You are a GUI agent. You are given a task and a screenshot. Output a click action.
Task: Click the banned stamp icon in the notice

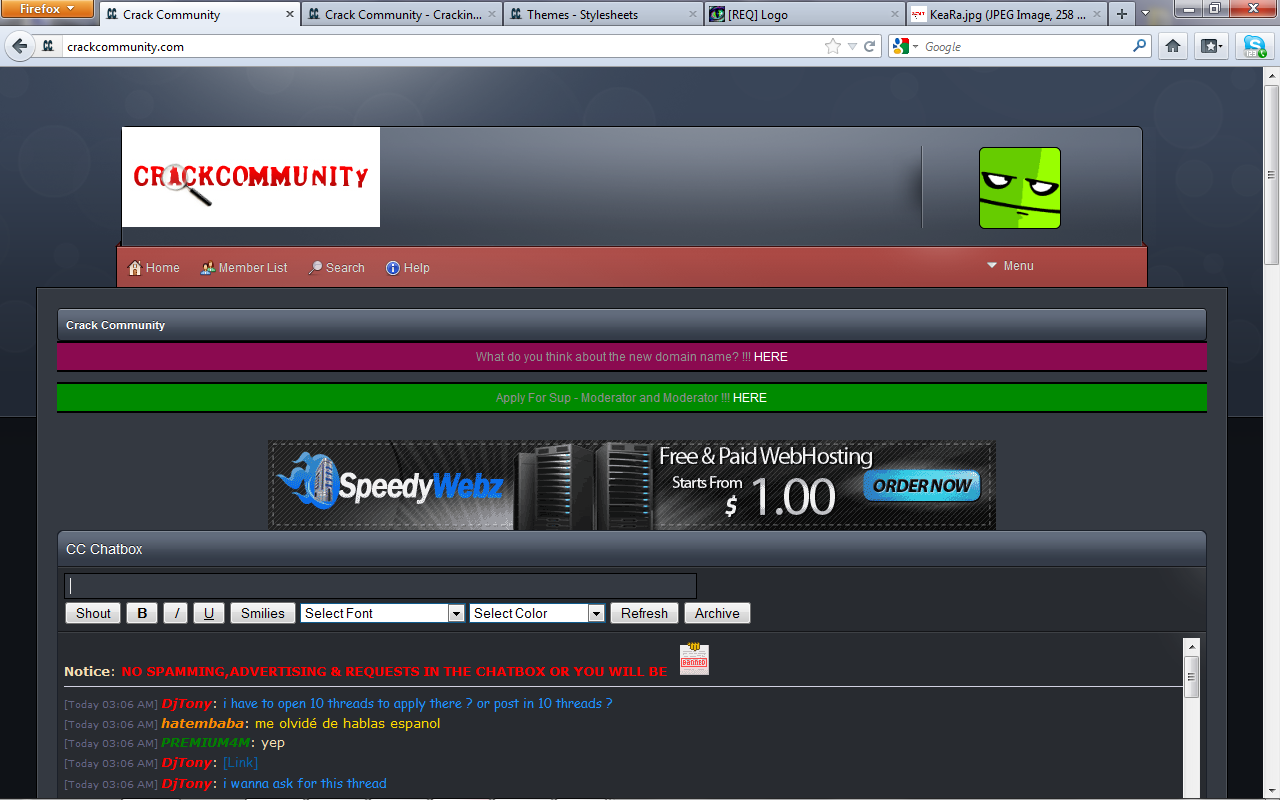(x=694, y=659)
